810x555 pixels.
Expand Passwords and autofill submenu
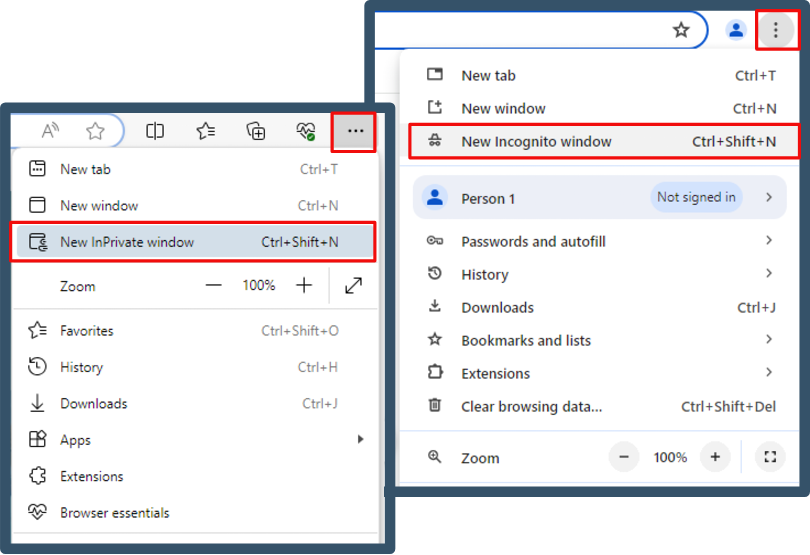tap(769, 241)
